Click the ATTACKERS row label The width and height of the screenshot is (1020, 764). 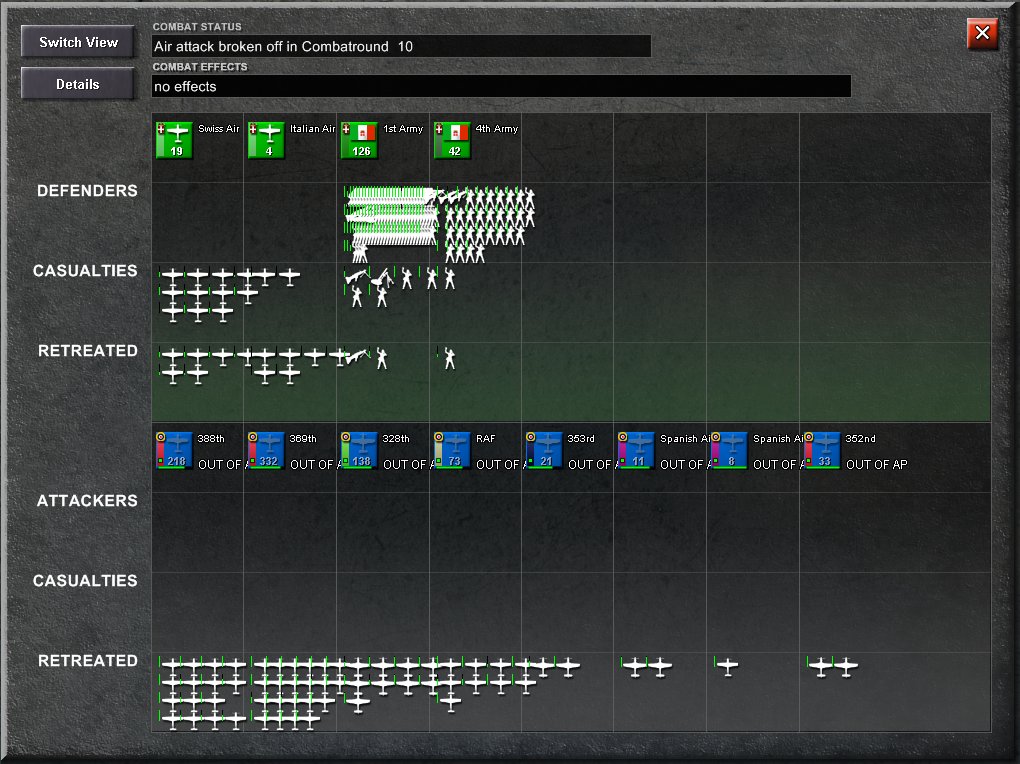[x=87, y=500]
